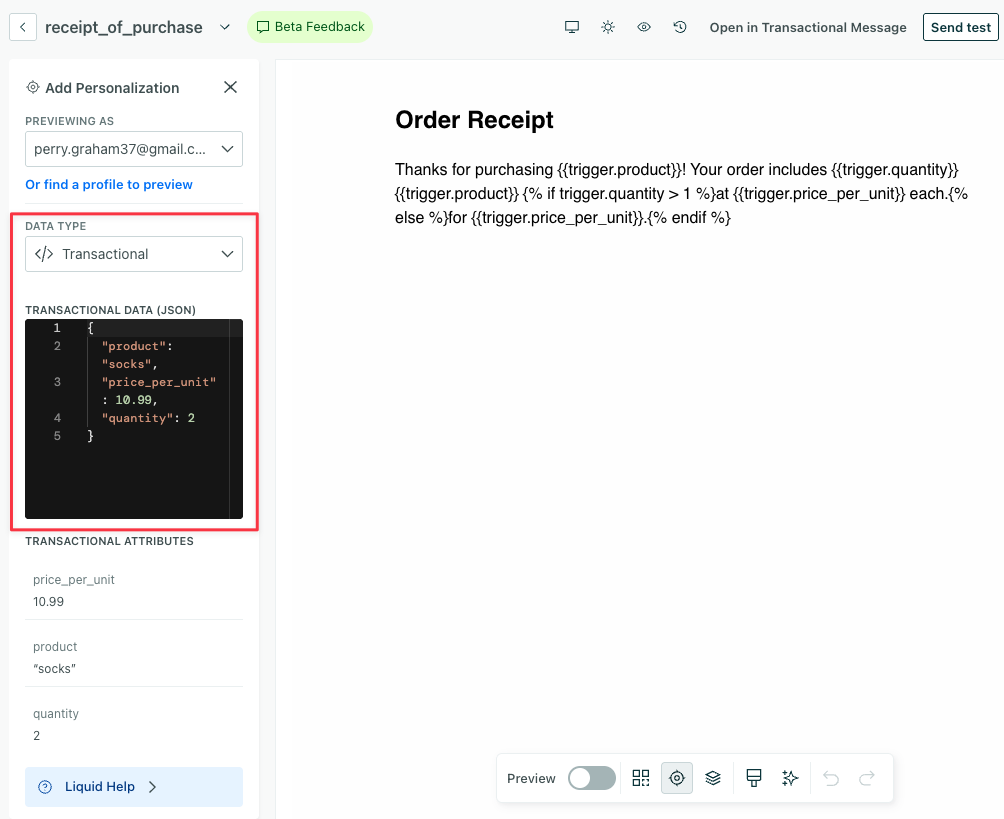
Task: Expand the receipt_of_purchase name dropdown
Action: click(224, 27)
